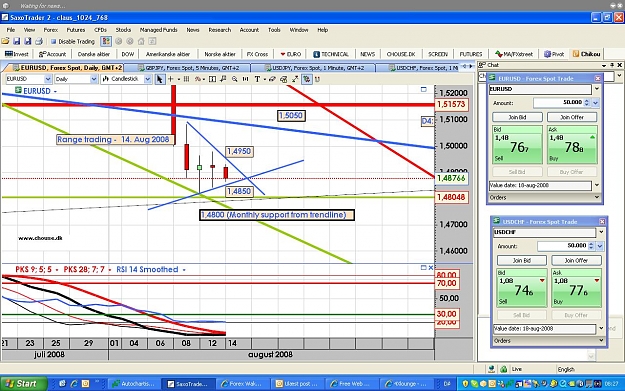Screen dimensions: 625x391
Task: Expand RSI 14 Smoothed indicator dropdown
Action: 184,270
